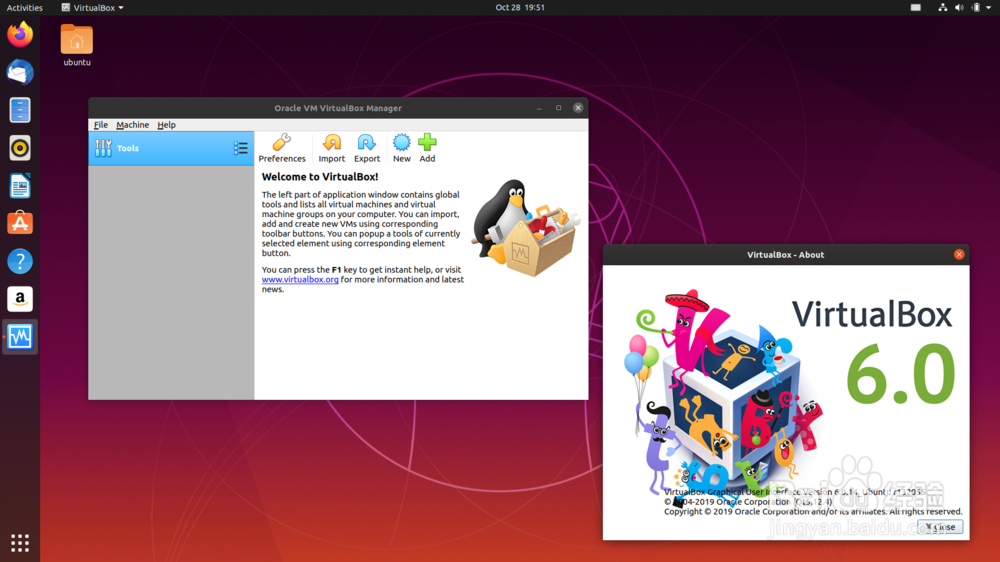
Task: Click Oracle VM VirtualBox Manager title bar
Action: click(x=338, y=108)
